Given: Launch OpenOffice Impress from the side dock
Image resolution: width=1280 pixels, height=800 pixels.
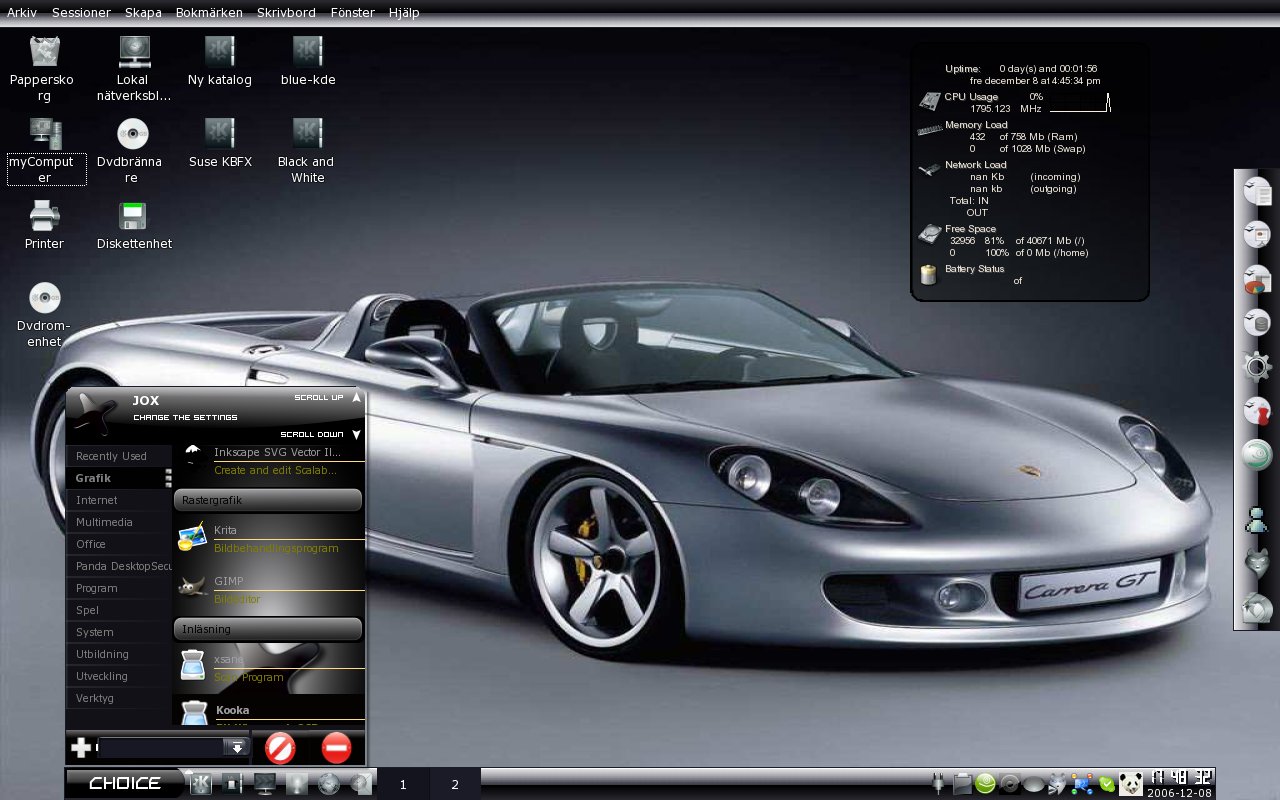Looking at the screenshot, I should 1256,235.
